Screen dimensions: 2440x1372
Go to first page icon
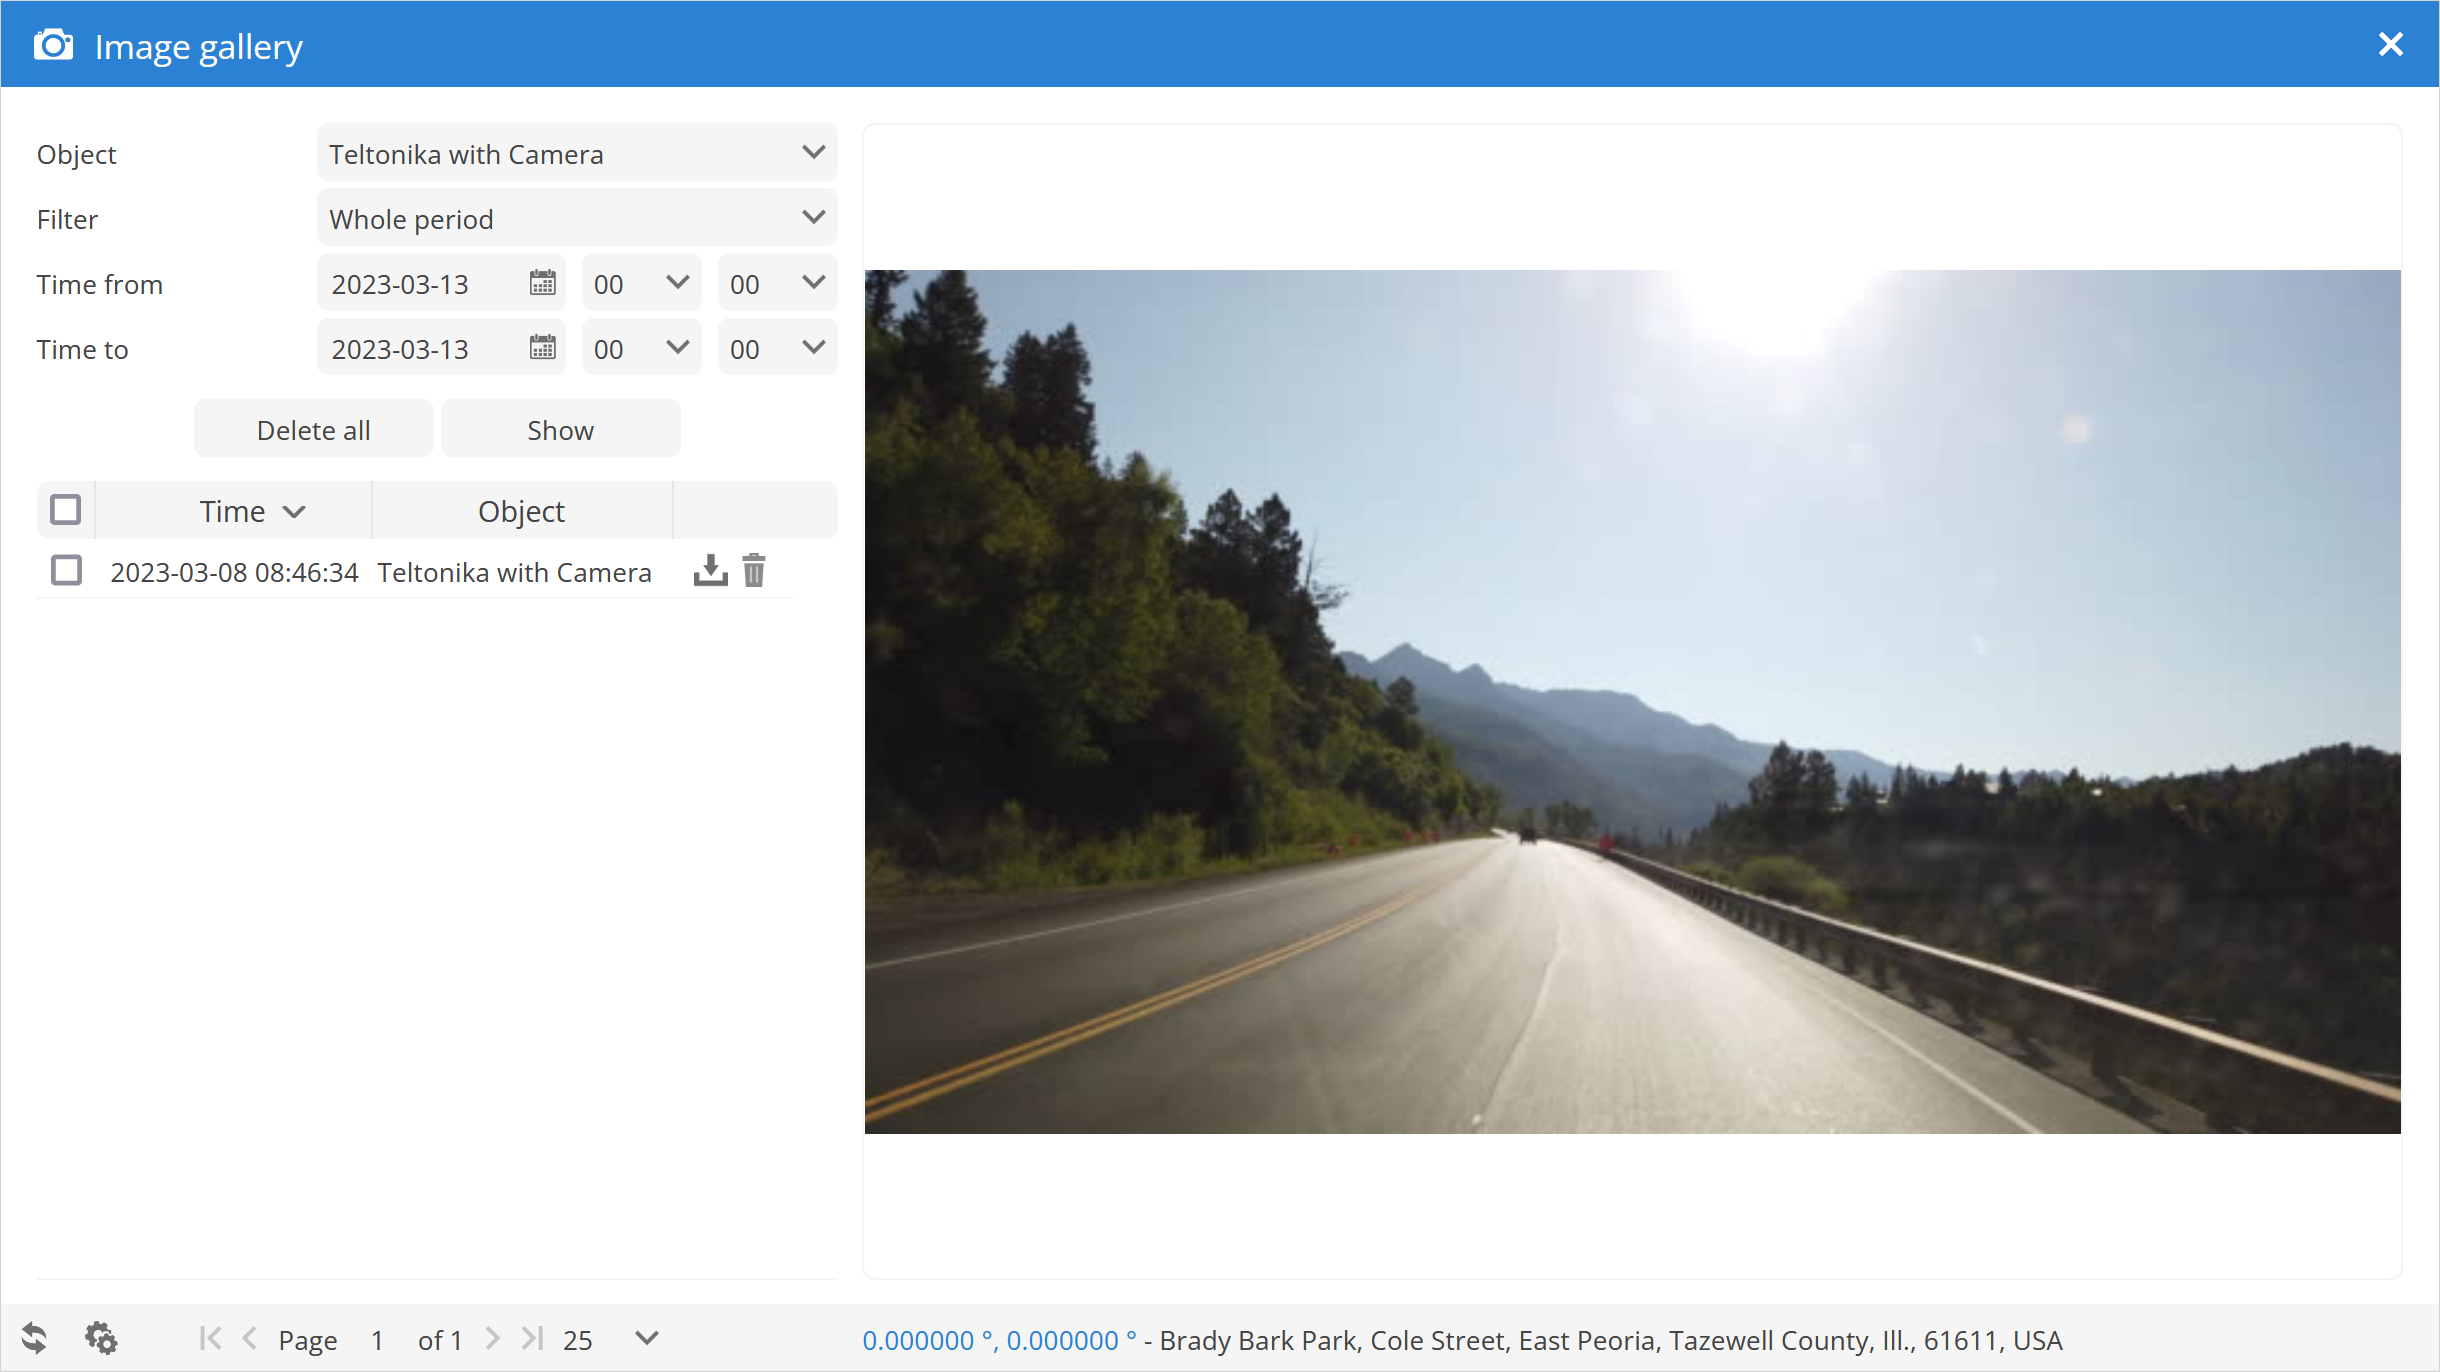(x=210, y=1338)
